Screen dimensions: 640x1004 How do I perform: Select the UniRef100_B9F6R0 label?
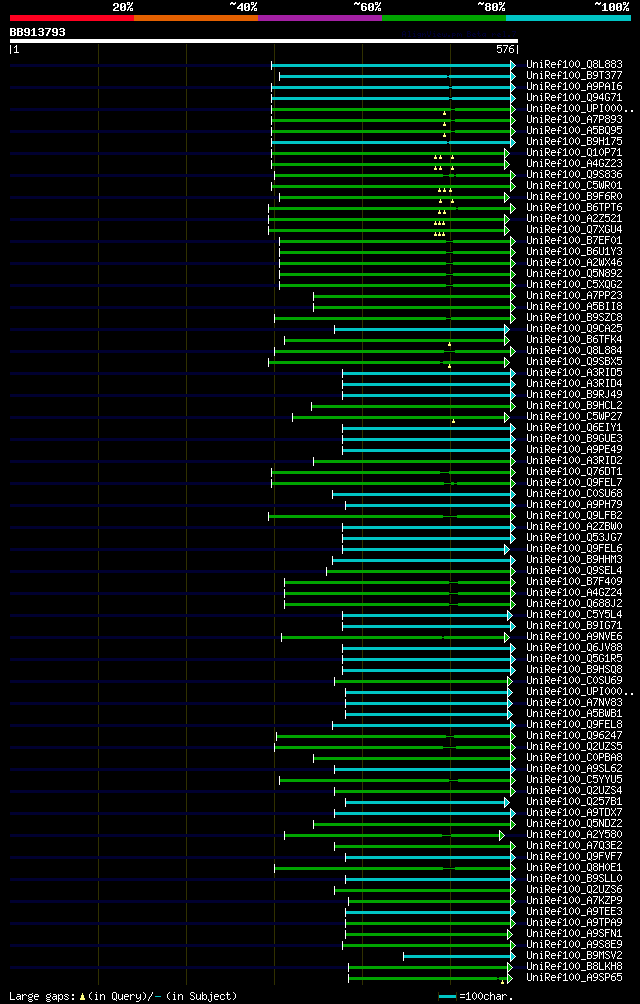574,197
